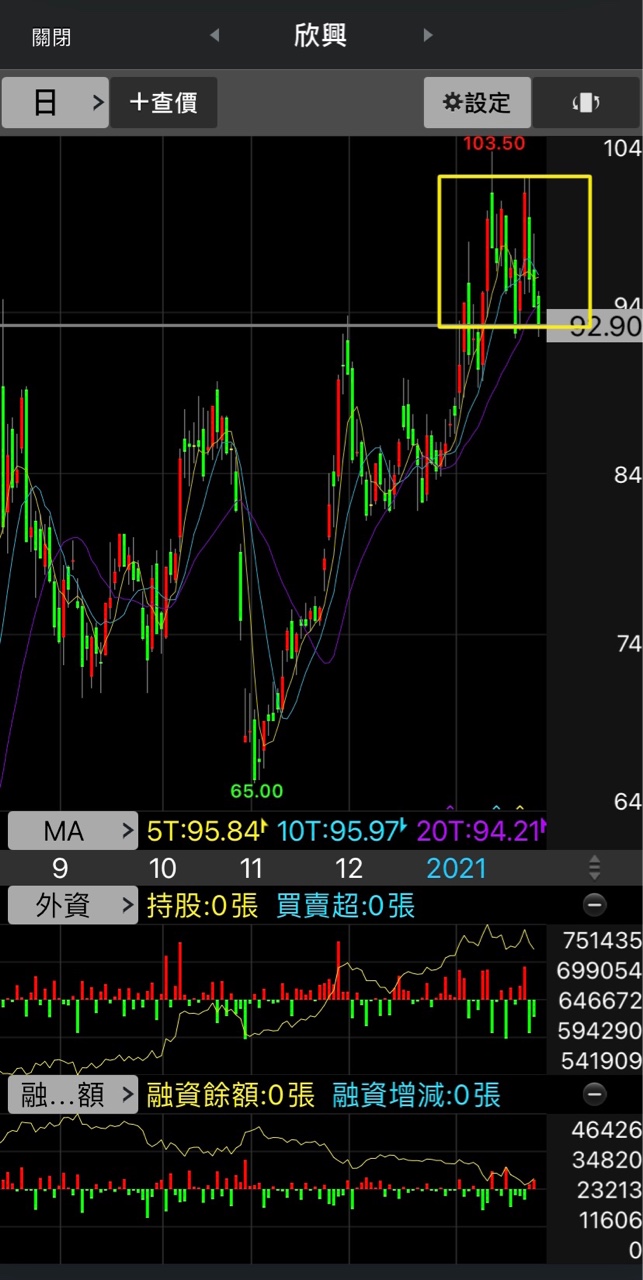Tap the 103.50 high price label
Viewport: 643px width, 1280px height.
(x=493, y=143)
